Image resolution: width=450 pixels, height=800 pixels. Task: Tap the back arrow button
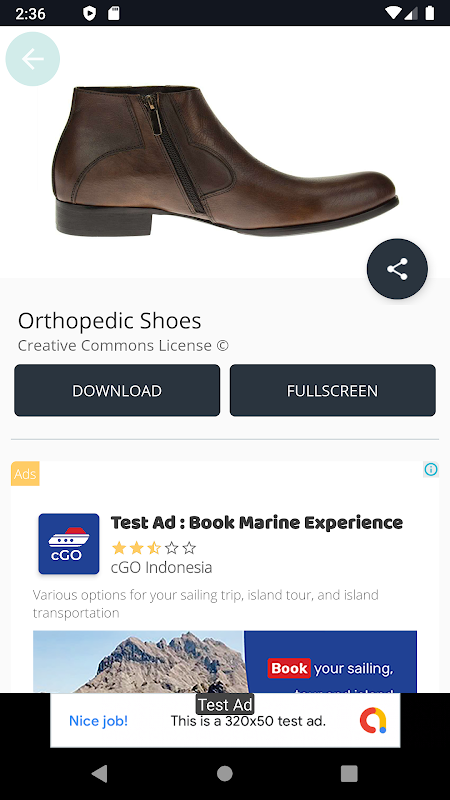tap(33, 59)
